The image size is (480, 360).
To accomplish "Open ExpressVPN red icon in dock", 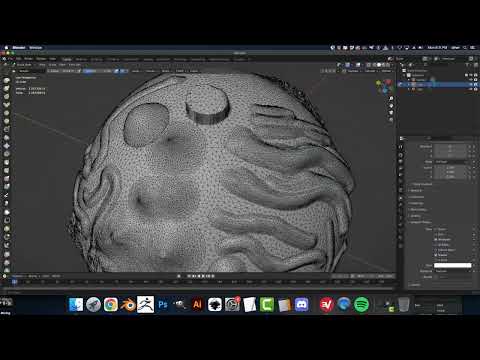I will coord(327,305).
